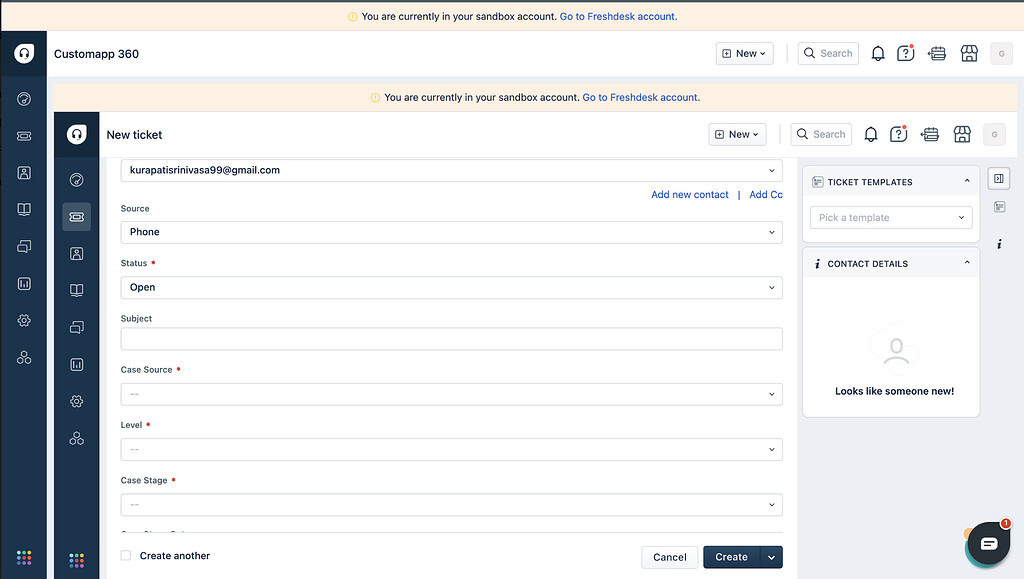
Task: Open Admin settings via the gear icon
Action: pyautogui.click(x=76, y=401)
